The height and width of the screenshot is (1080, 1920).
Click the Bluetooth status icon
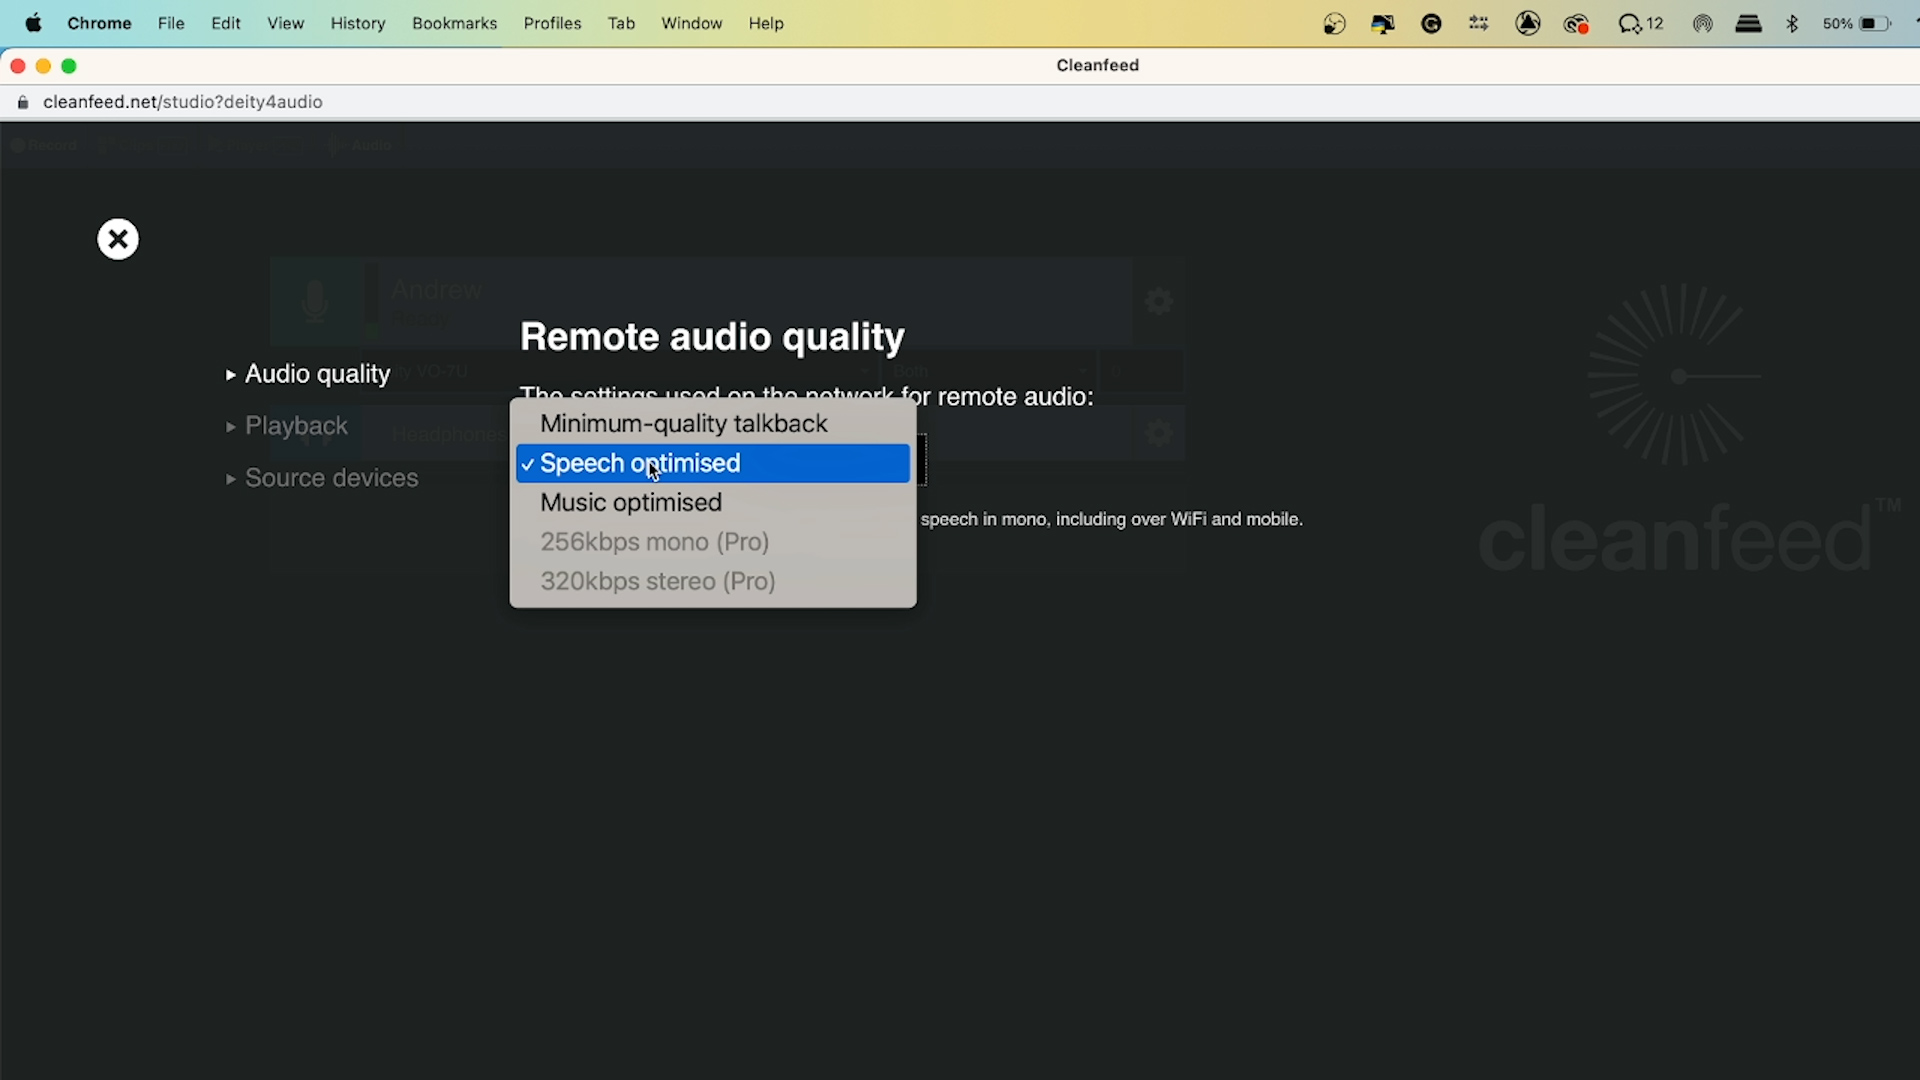pyautogui.click(x=1792, y=23)
